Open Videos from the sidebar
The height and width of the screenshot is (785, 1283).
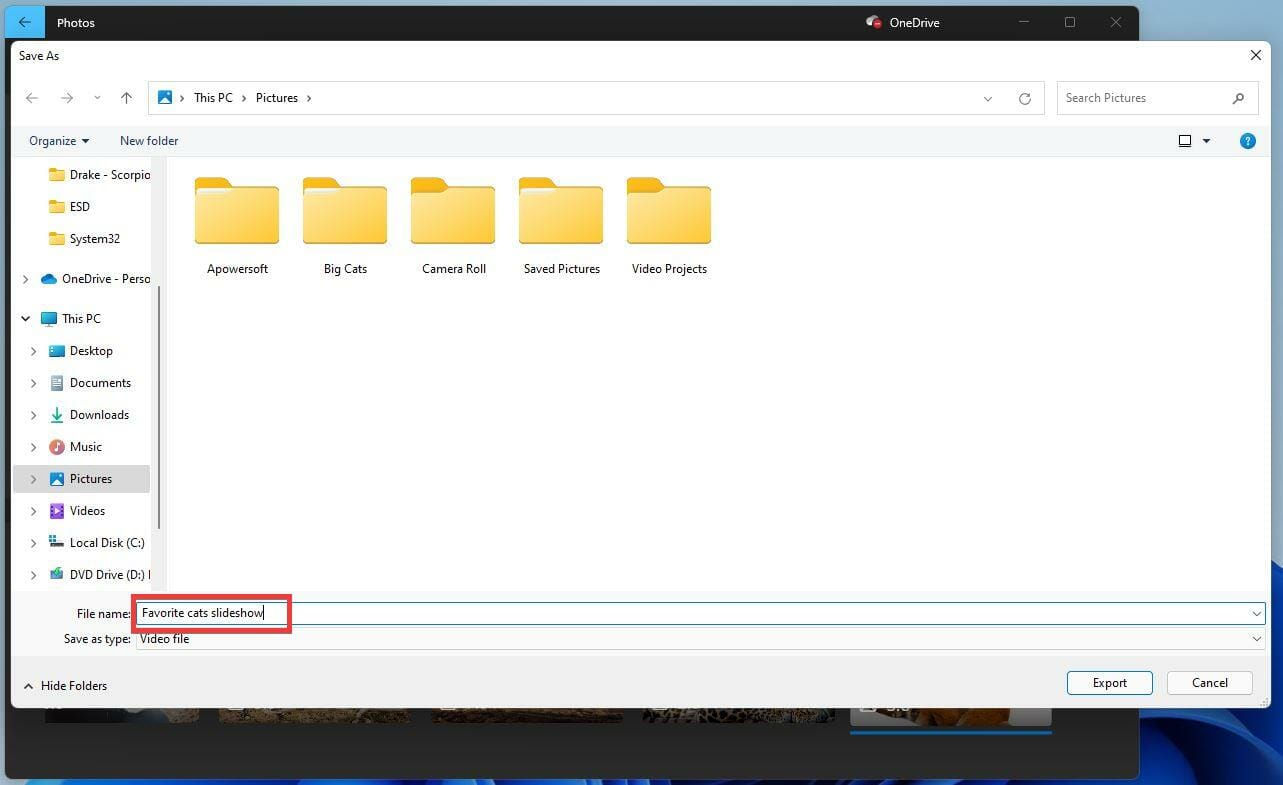click(89, 510)
